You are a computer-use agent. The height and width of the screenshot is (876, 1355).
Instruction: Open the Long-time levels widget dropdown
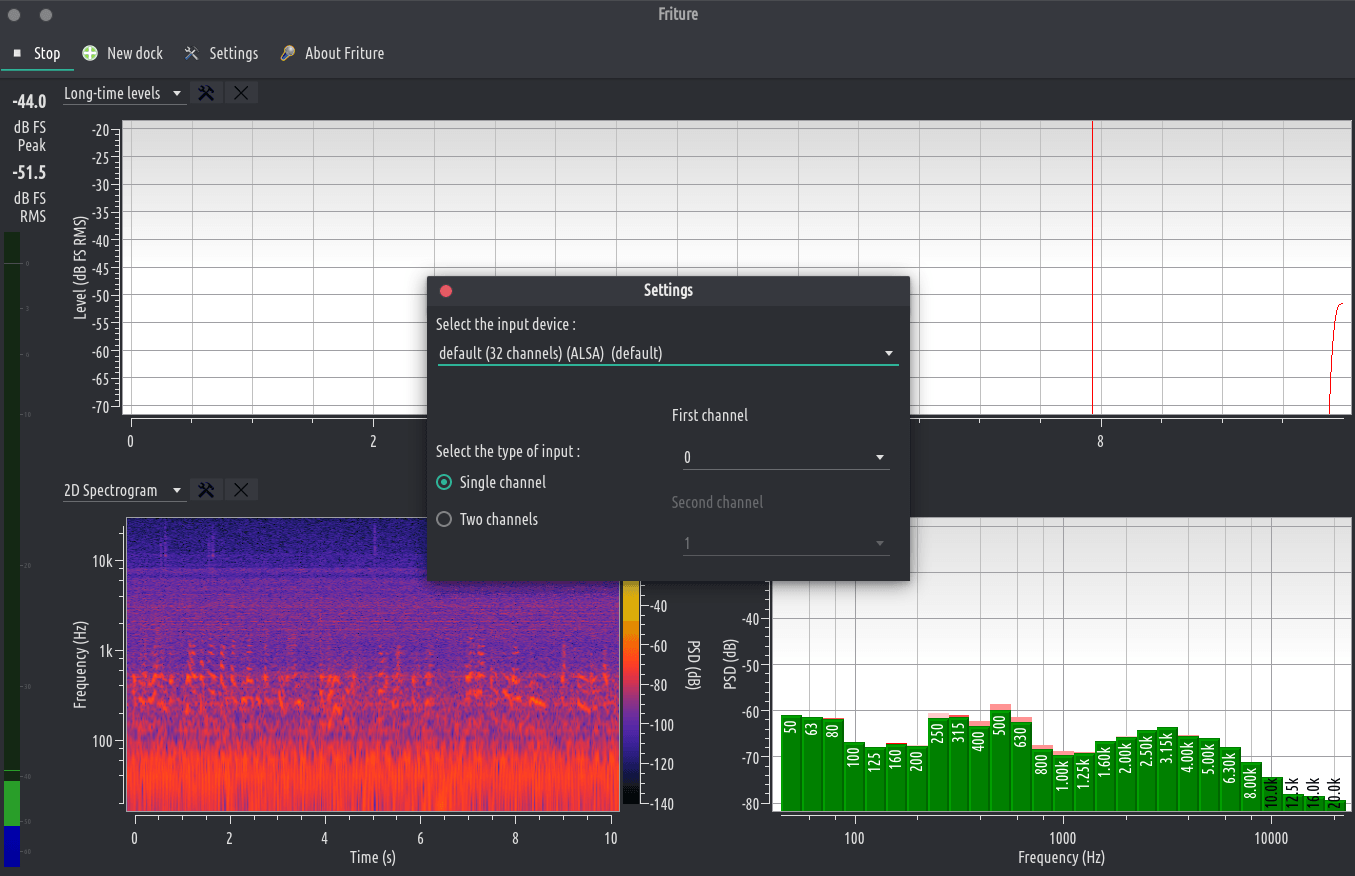[x=124, y=93]
